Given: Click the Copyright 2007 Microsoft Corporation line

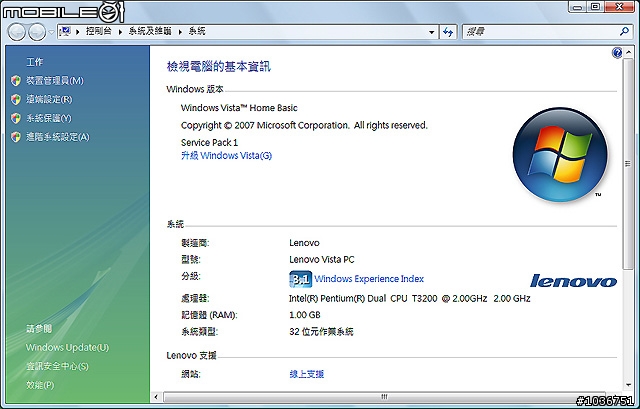Looking at the screenshot, I should tap(304, 125).
